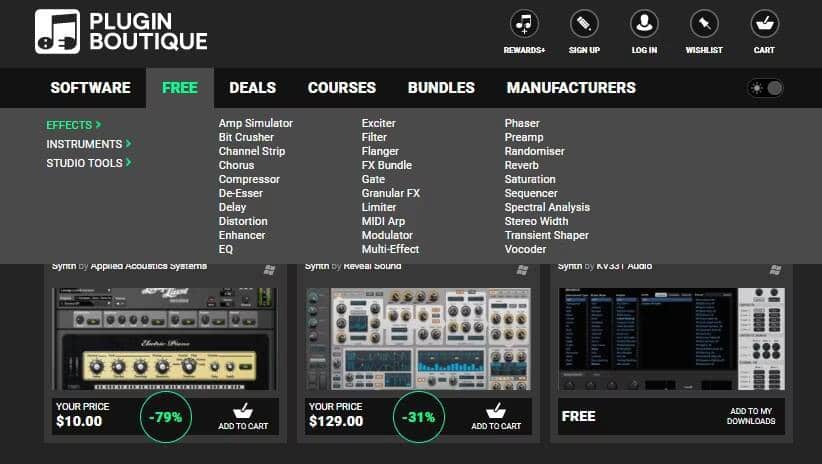
Task: Expand the Instruments submenu
Action: tap(89, 144)
